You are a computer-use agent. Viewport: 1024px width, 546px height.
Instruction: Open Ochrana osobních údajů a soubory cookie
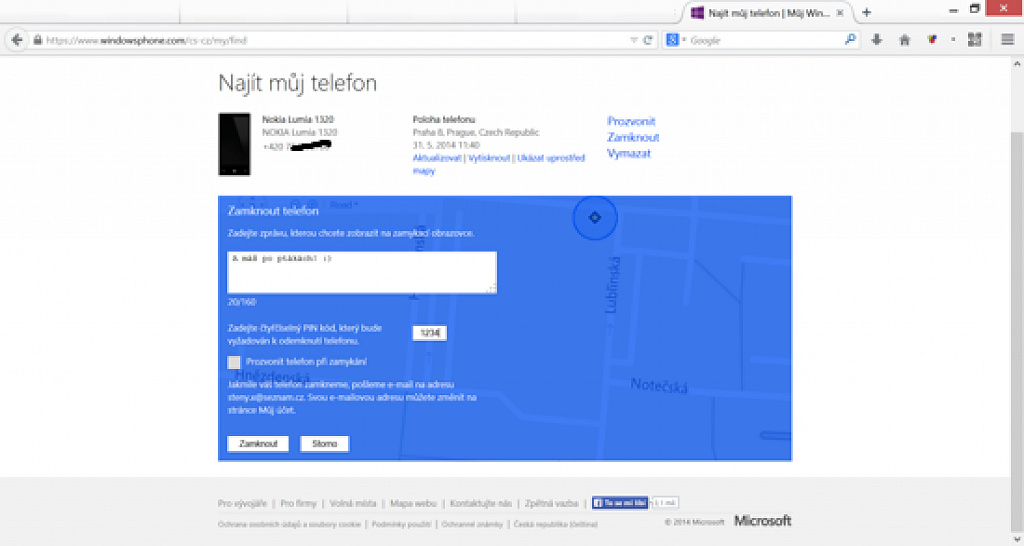click(x=289, y=524)
